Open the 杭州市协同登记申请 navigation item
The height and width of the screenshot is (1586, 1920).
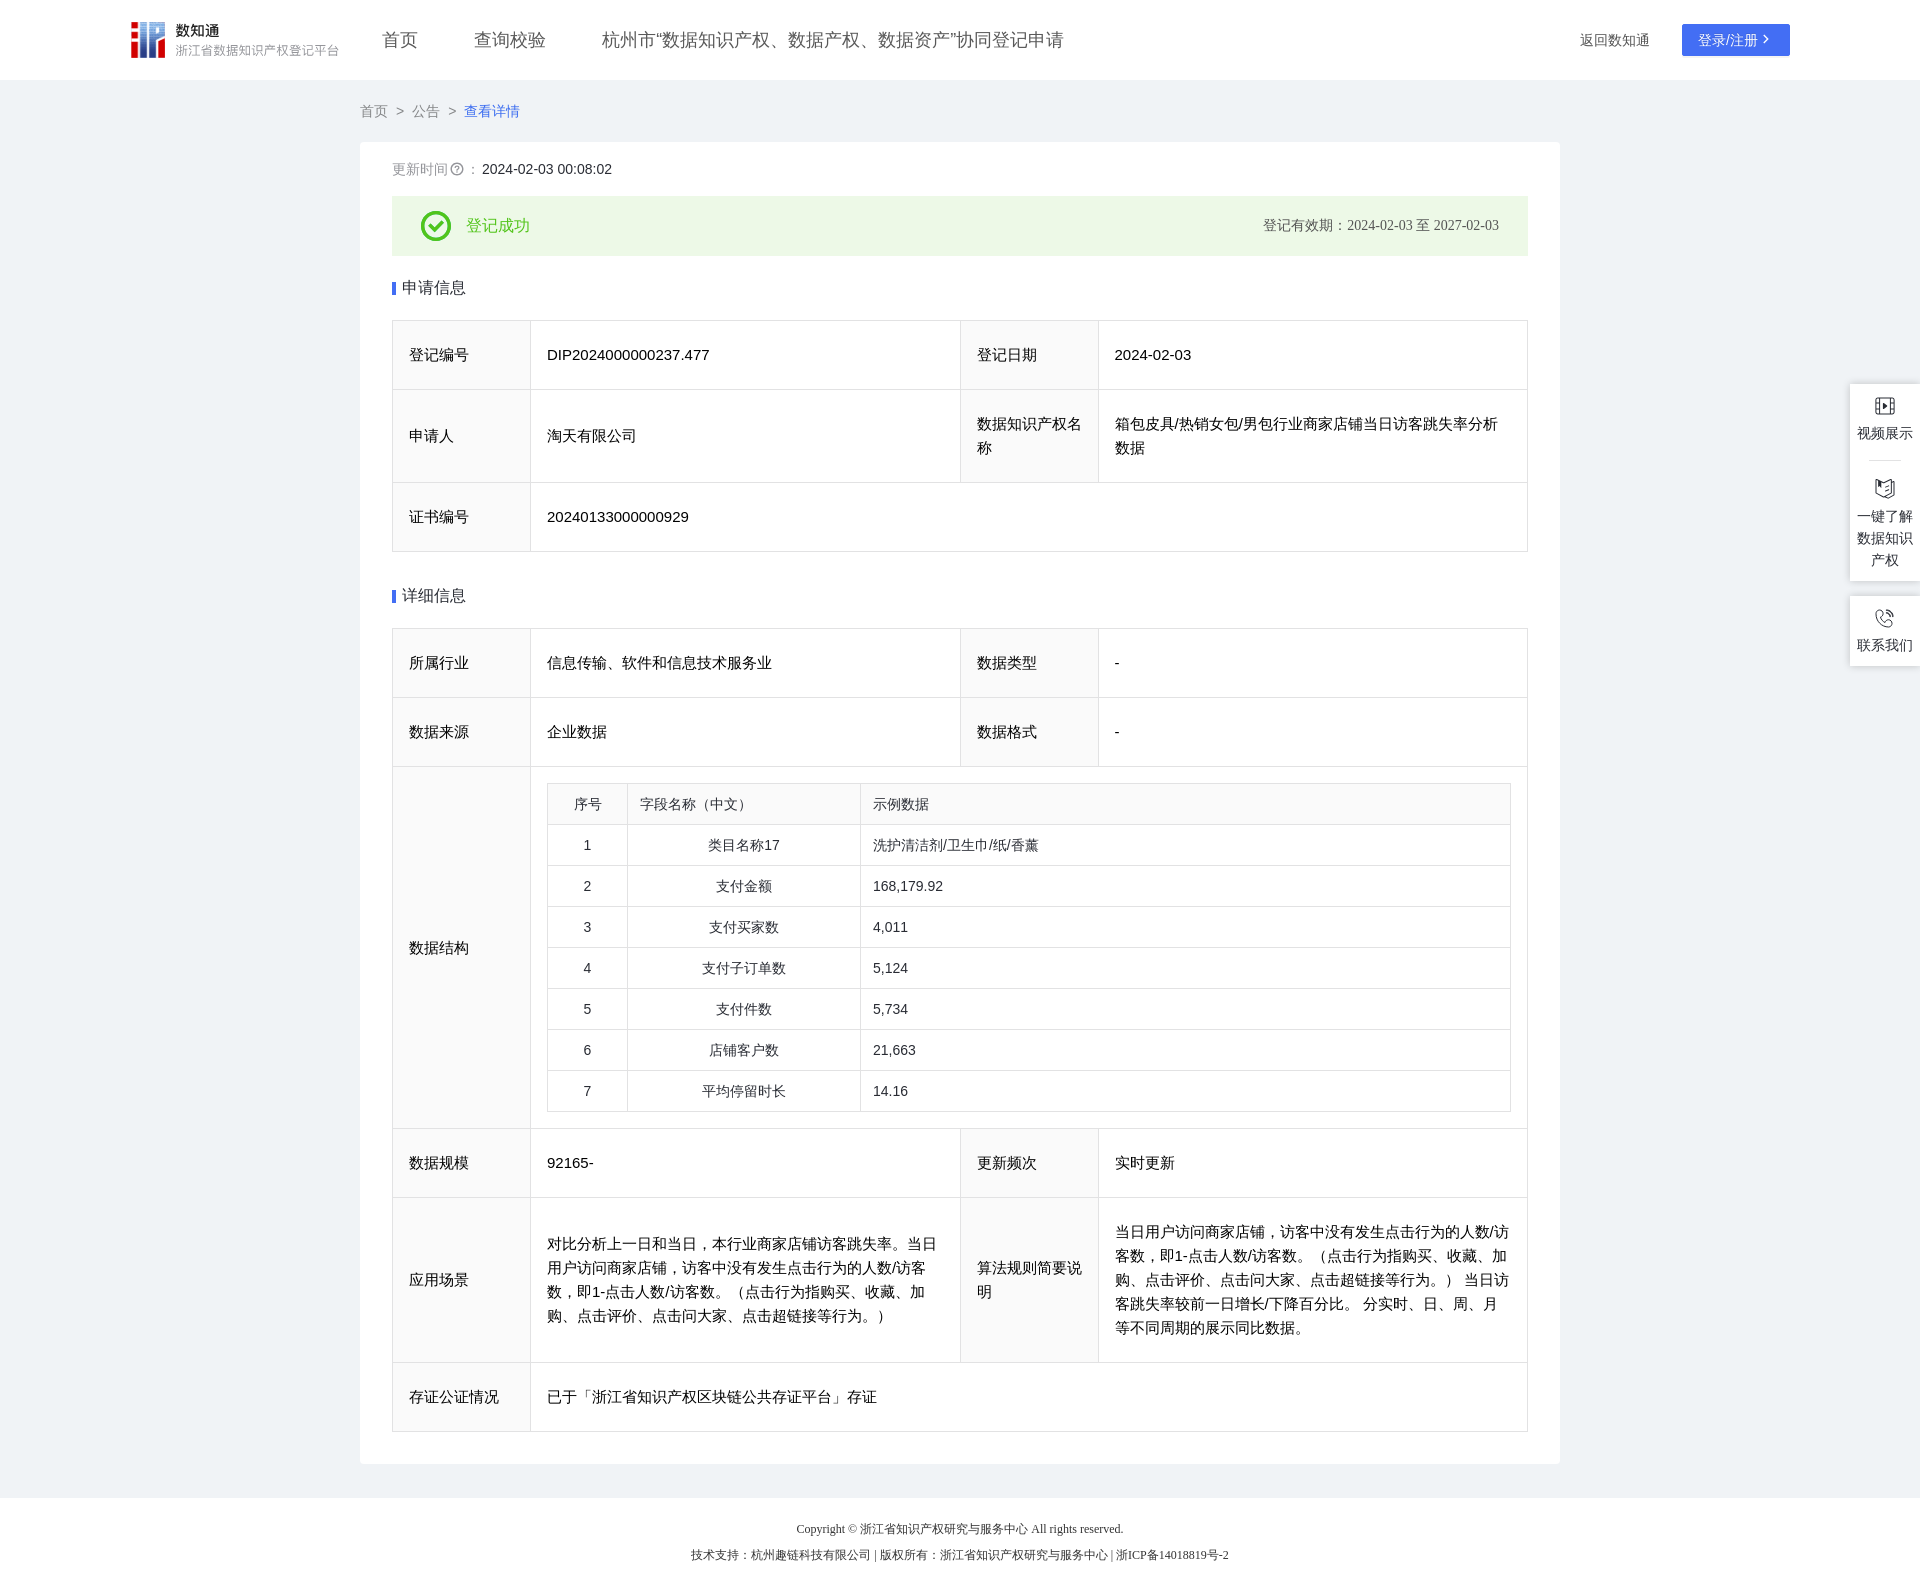833,40
